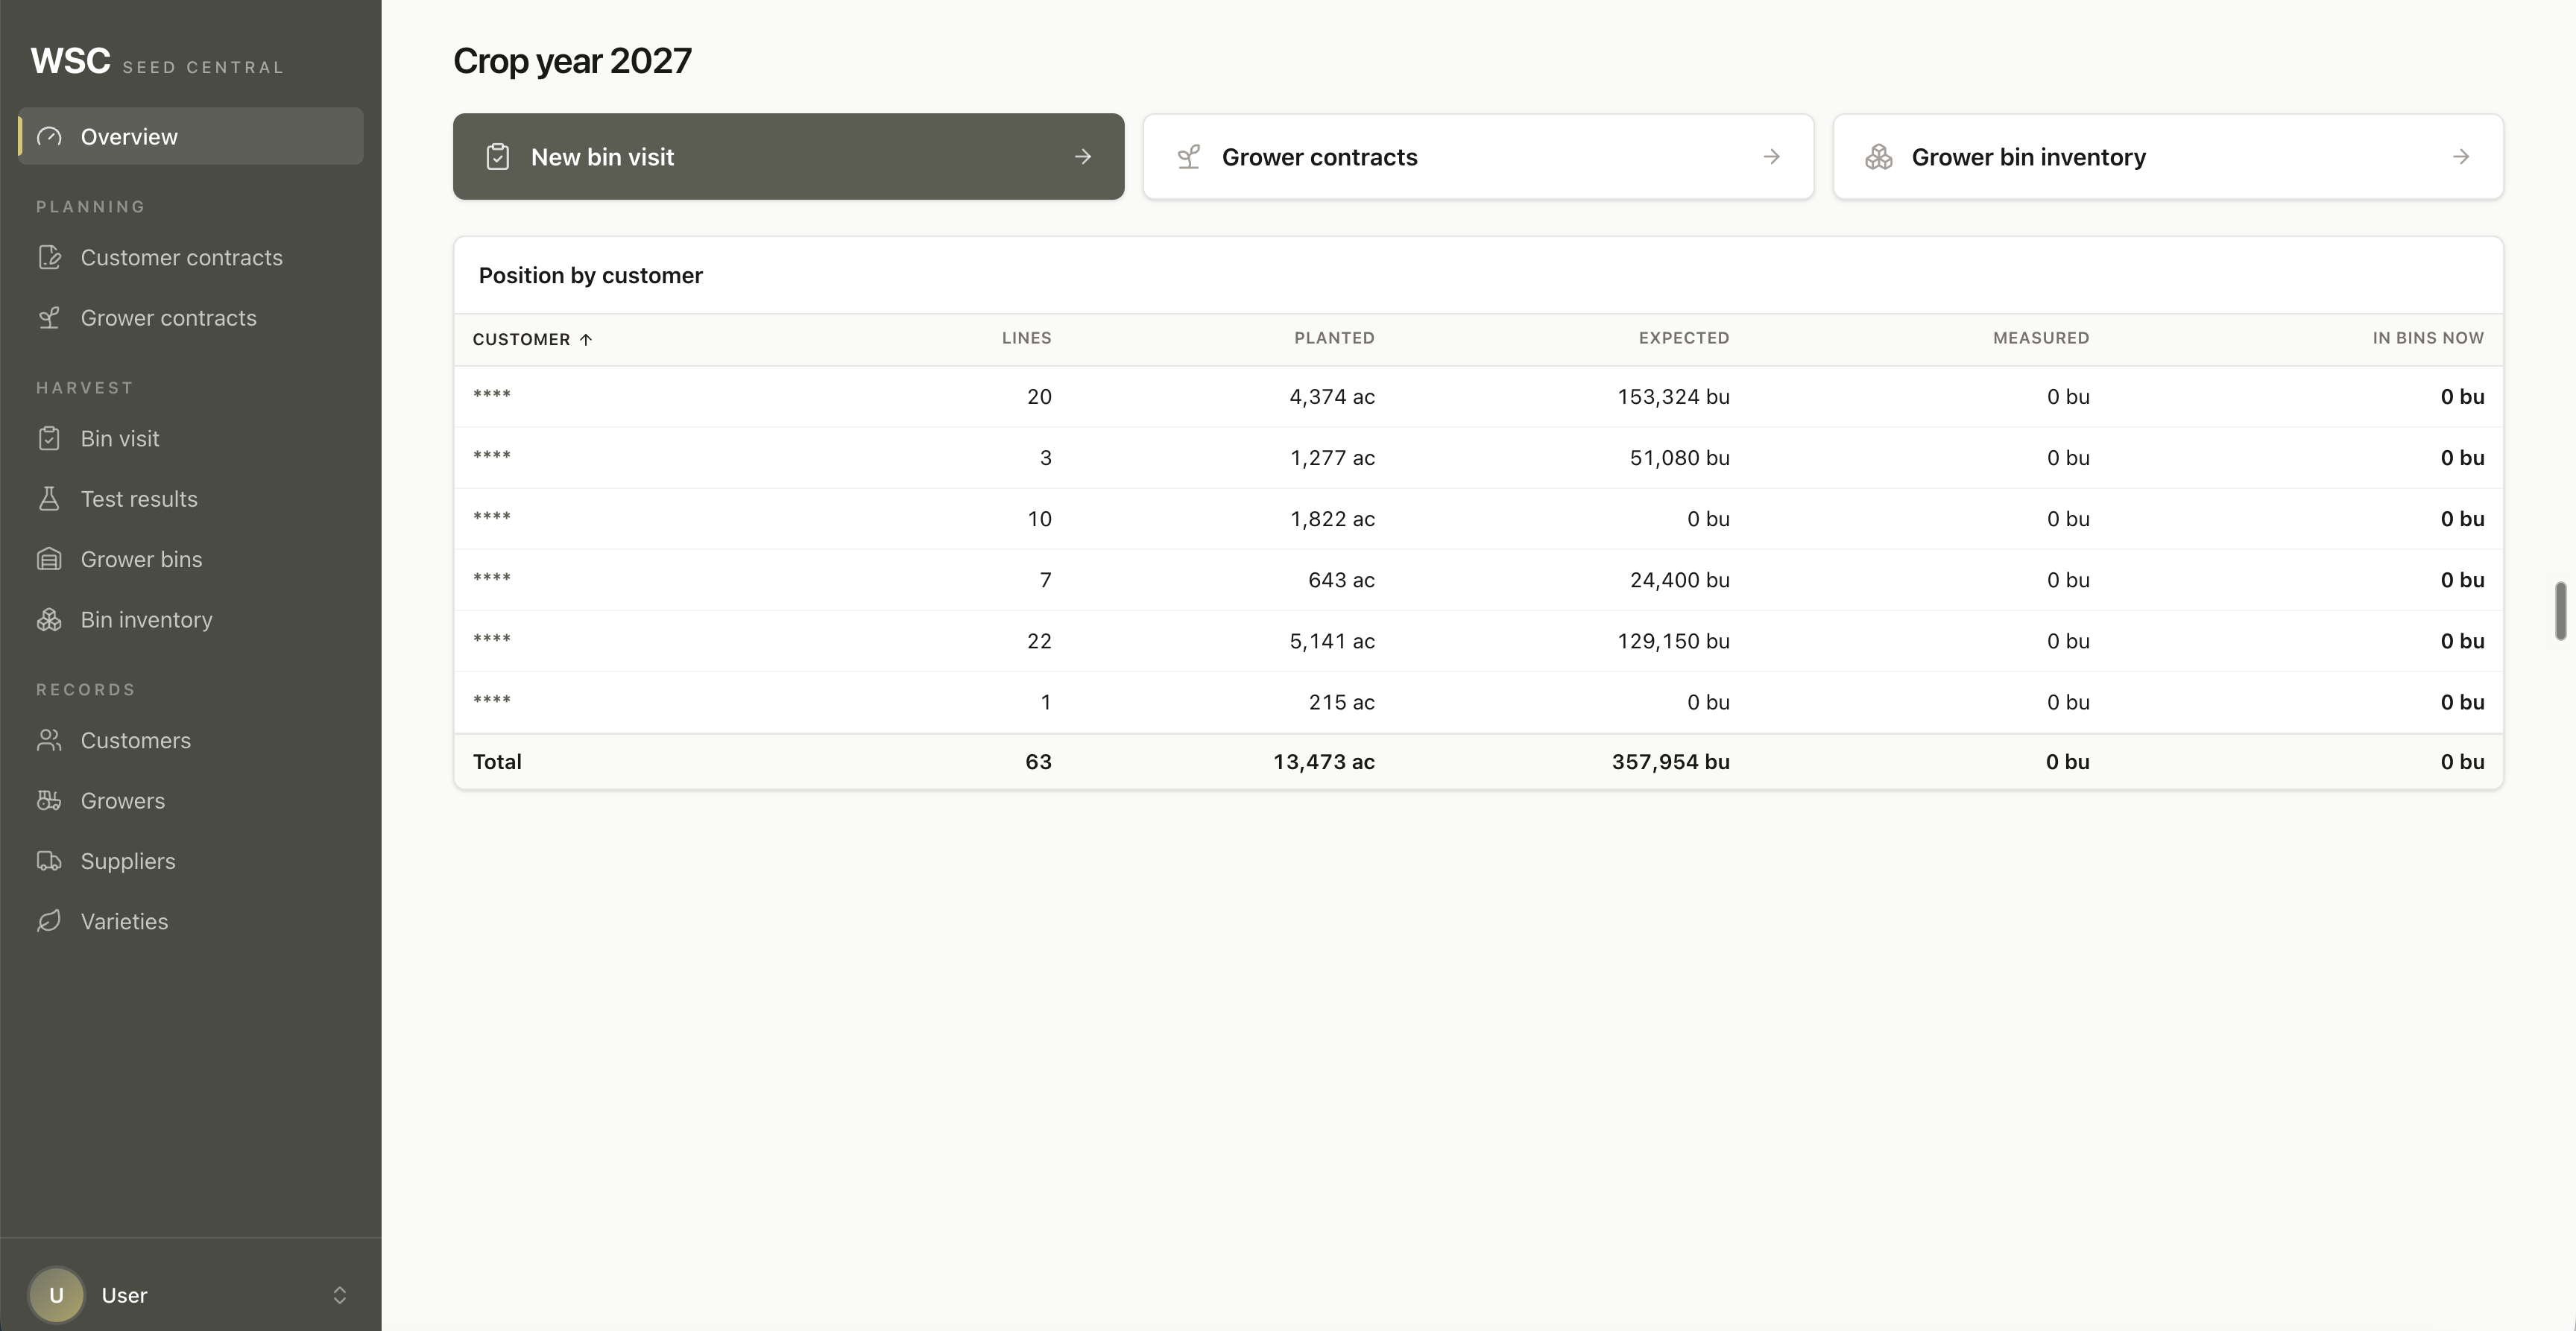Sort table by PLANTED column header
The width and height of the screenshot is (2576, 1331).
1334,338
